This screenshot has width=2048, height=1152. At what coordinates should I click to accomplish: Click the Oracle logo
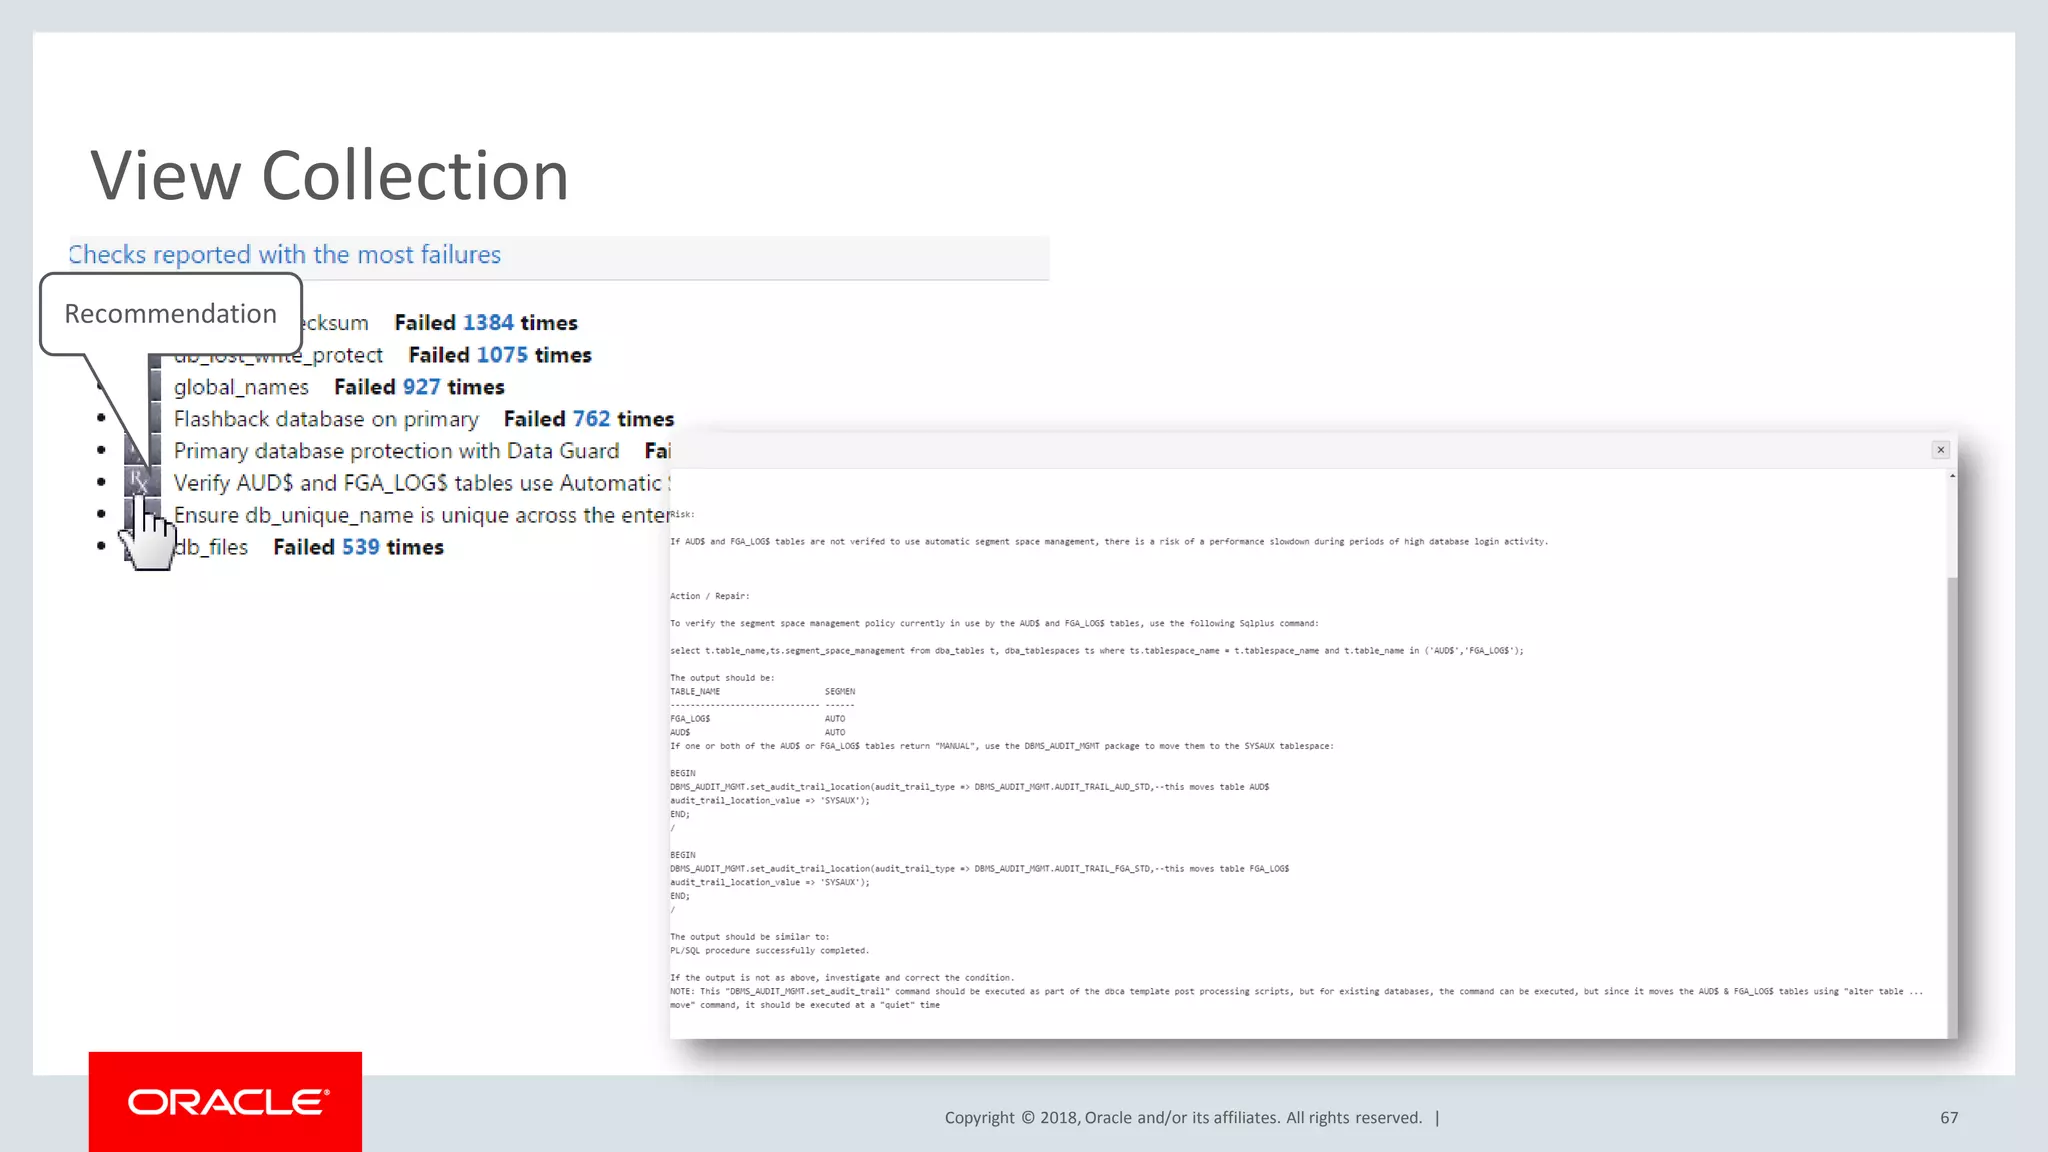pos(225,1102)
